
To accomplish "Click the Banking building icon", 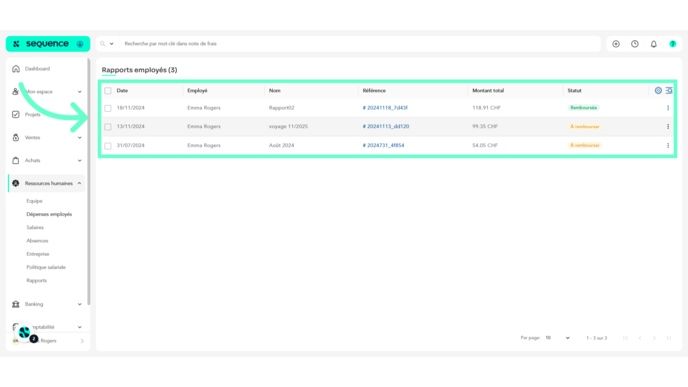I will tap(16, 304).
